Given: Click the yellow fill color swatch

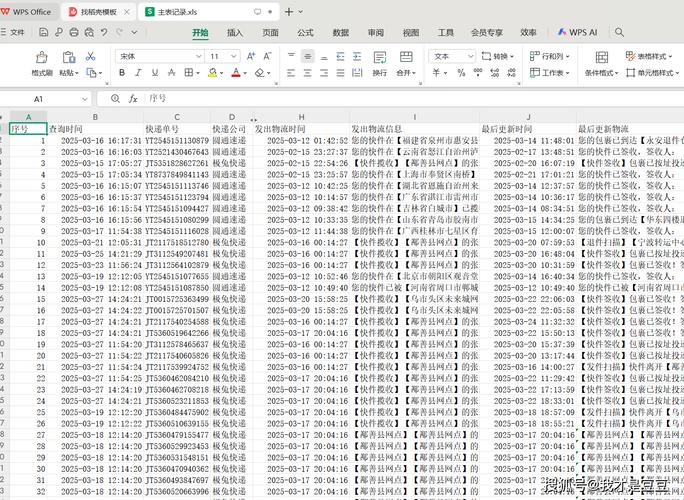Looking at the screenshot, I should point(213,73).
